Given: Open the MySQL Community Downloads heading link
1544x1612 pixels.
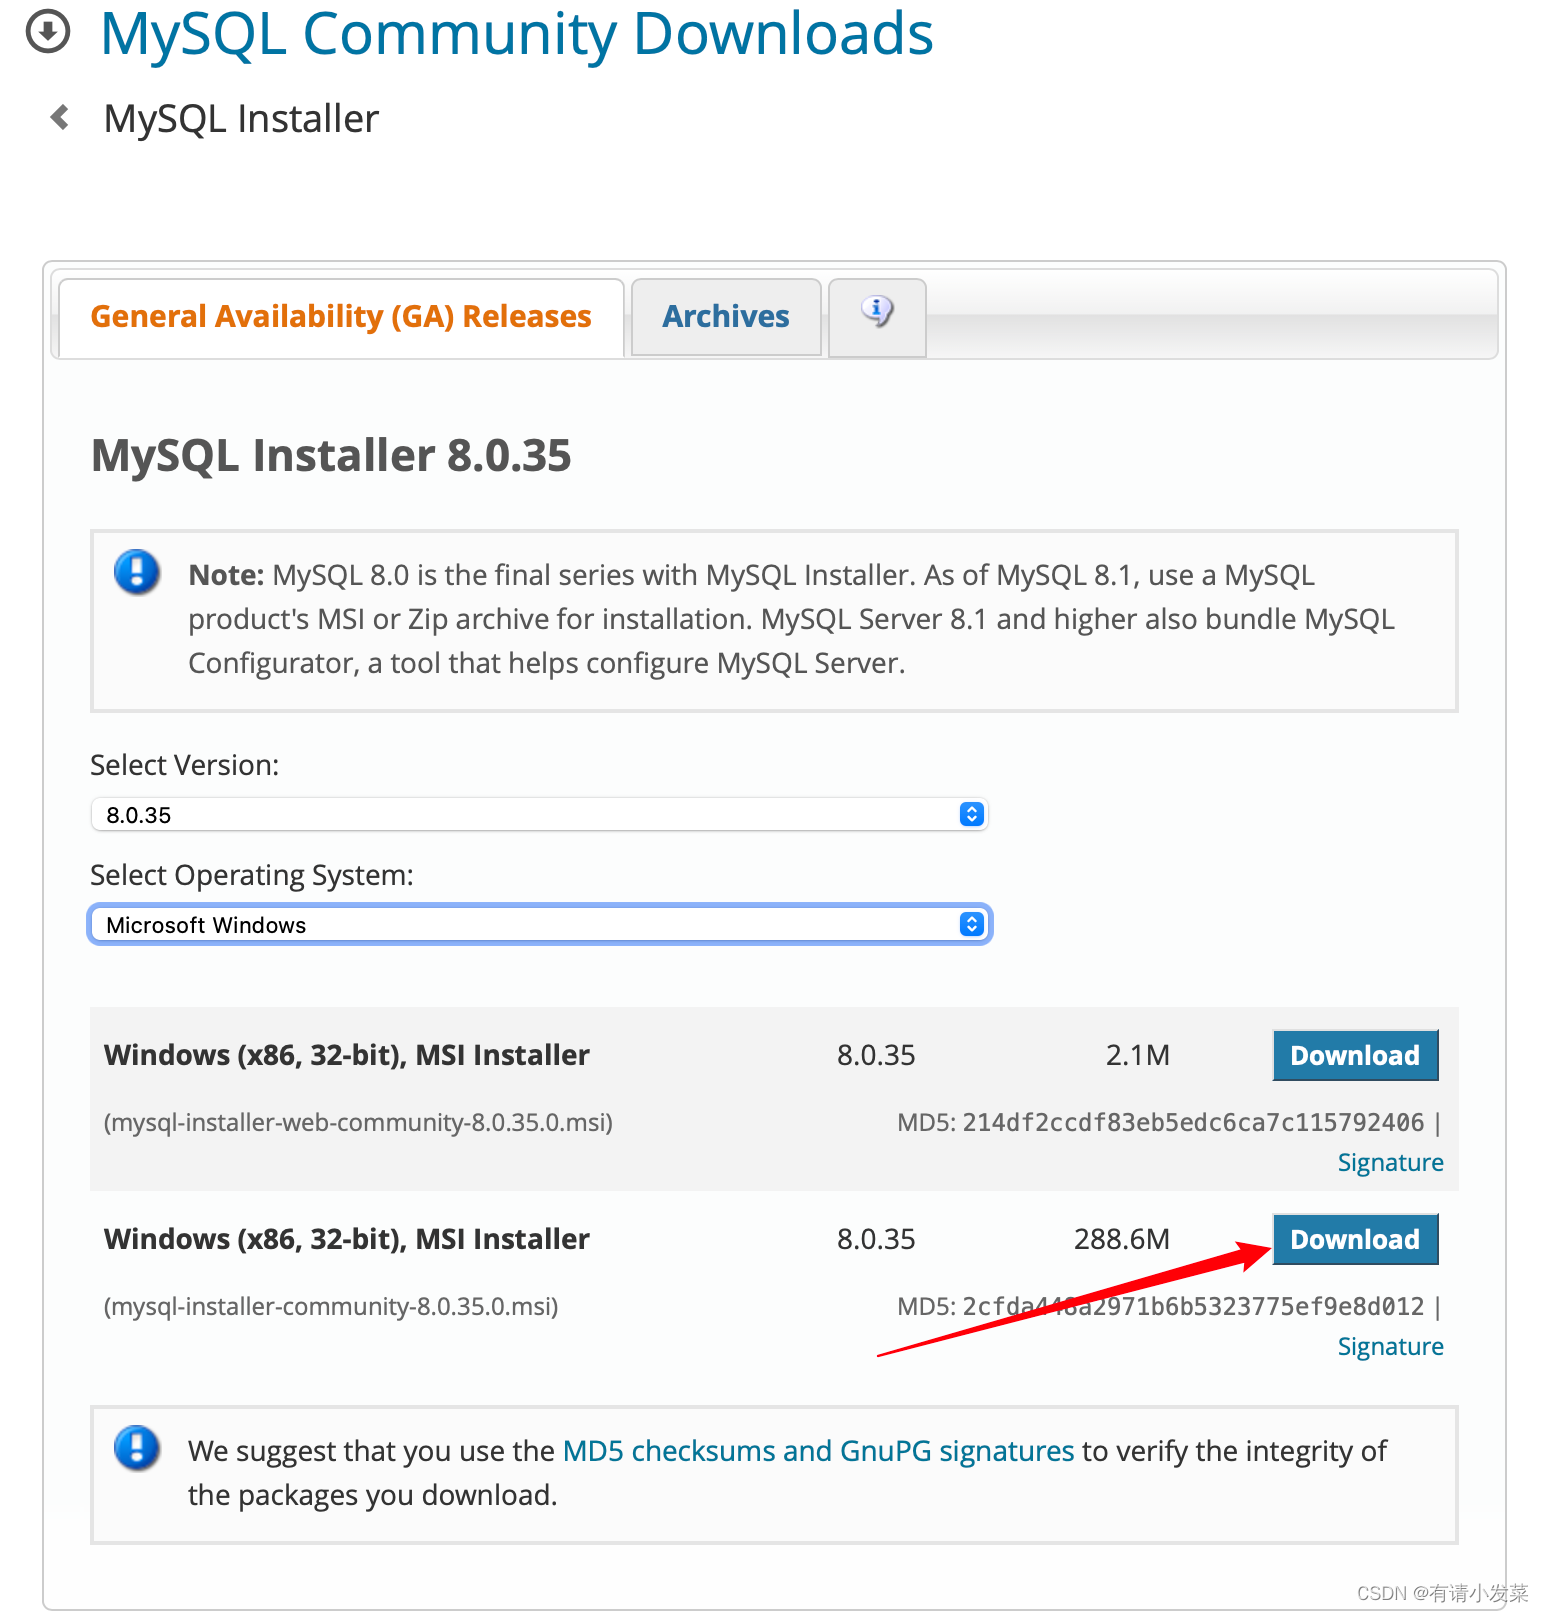Looking at the screenshot, I should (x=517, y=33).
